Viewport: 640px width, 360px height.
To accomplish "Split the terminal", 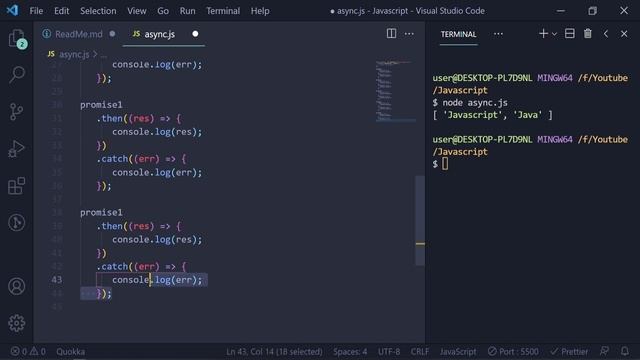I will coord(569,33).
